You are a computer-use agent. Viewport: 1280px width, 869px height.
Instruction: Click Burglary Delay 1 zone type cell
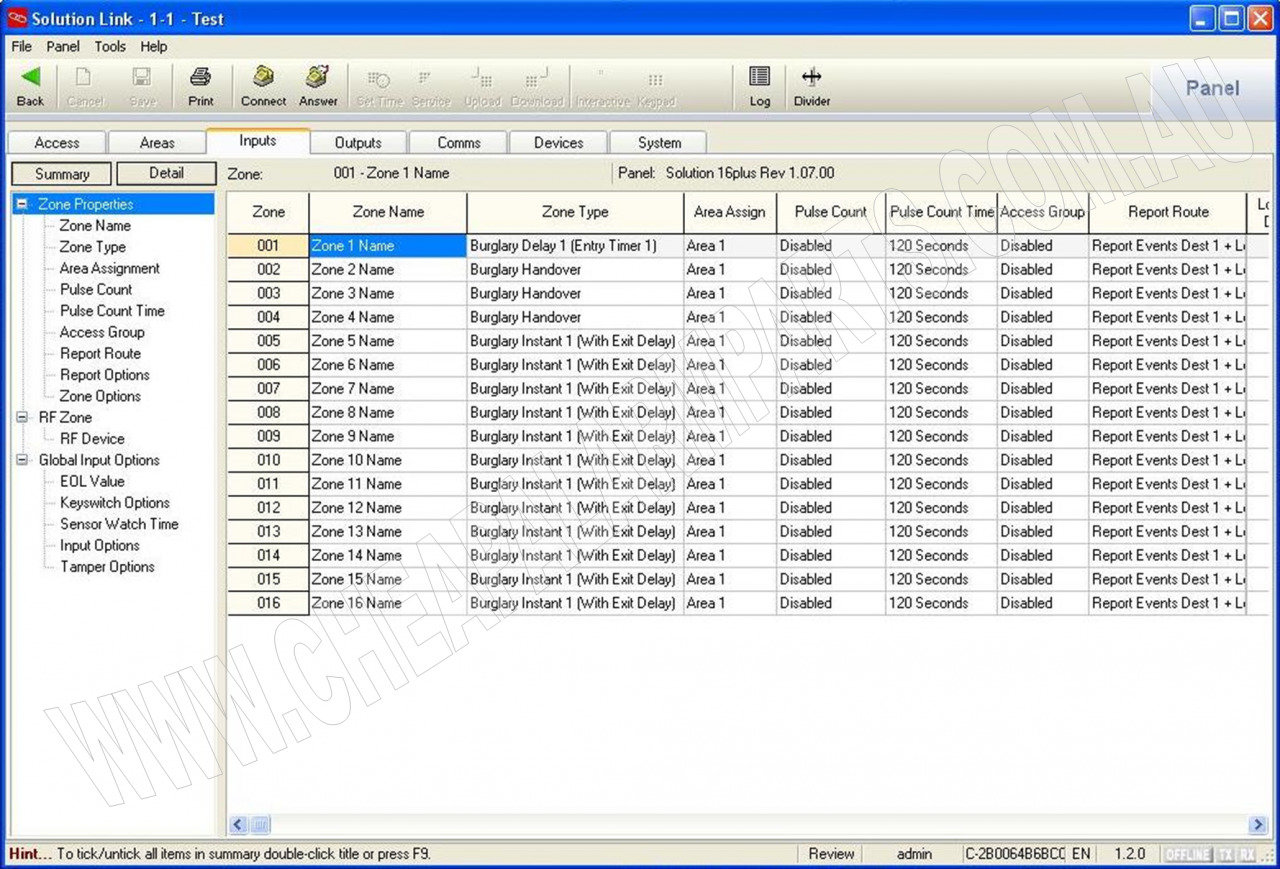(575, 246)
